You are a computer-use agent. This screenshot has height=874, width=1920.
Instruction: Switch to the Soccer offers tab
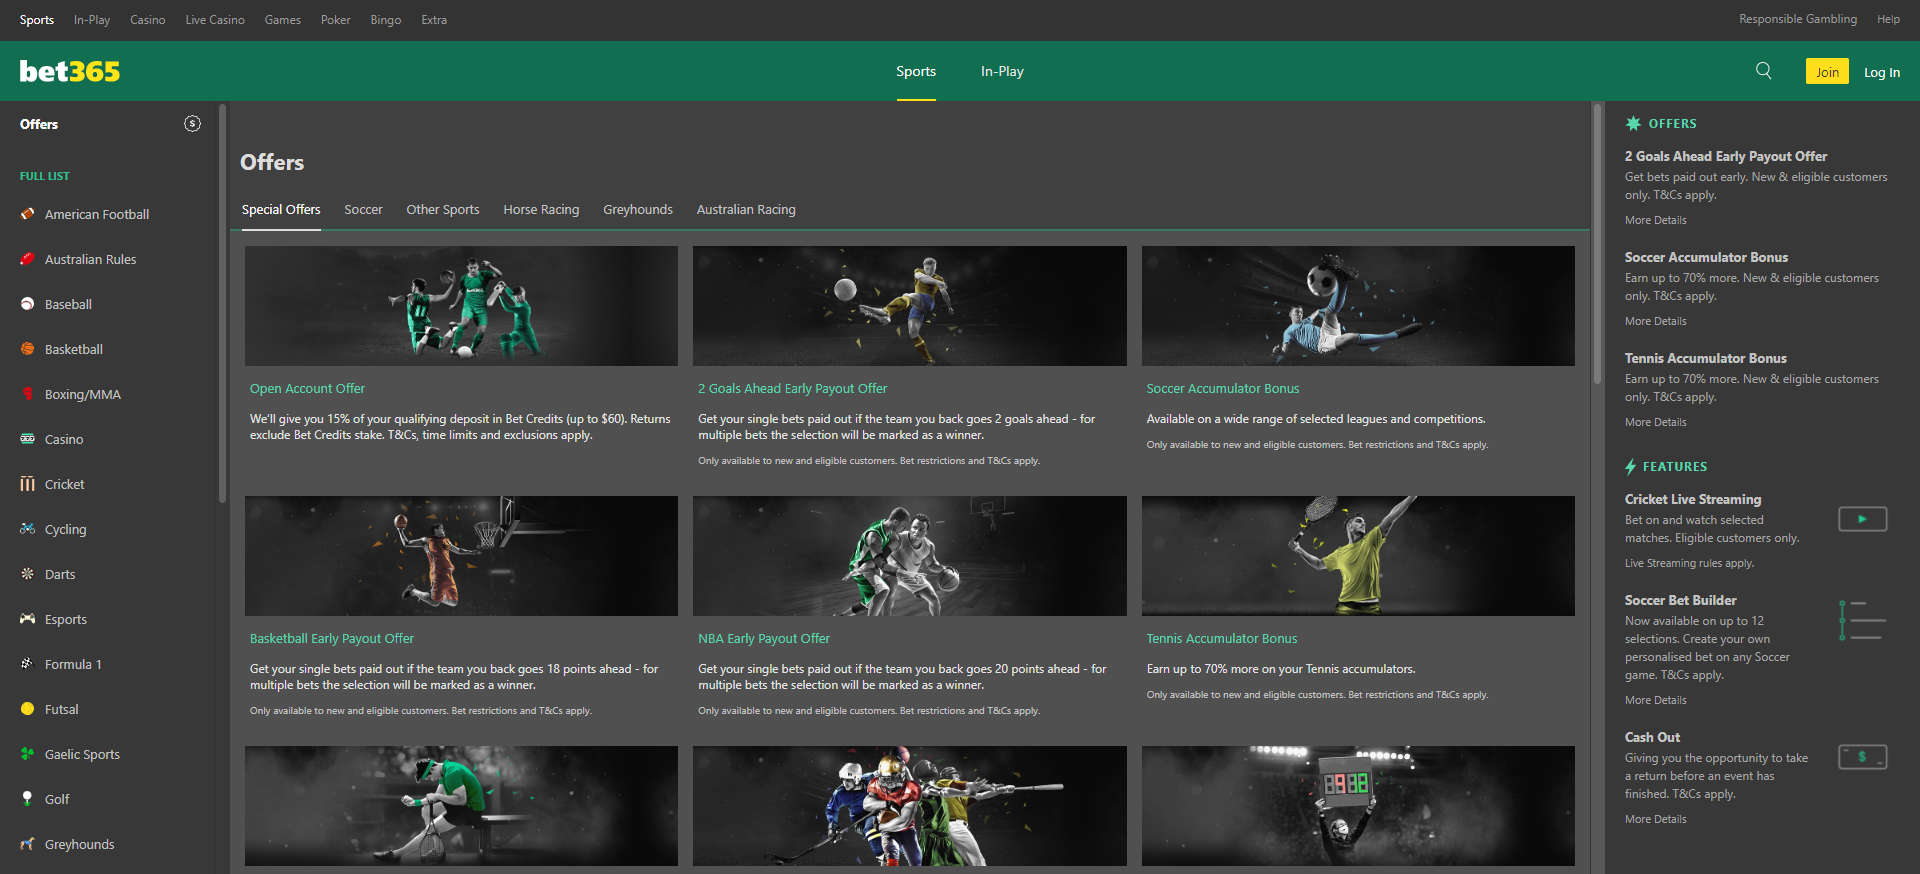pyautogui.click(x=363, y=210)
